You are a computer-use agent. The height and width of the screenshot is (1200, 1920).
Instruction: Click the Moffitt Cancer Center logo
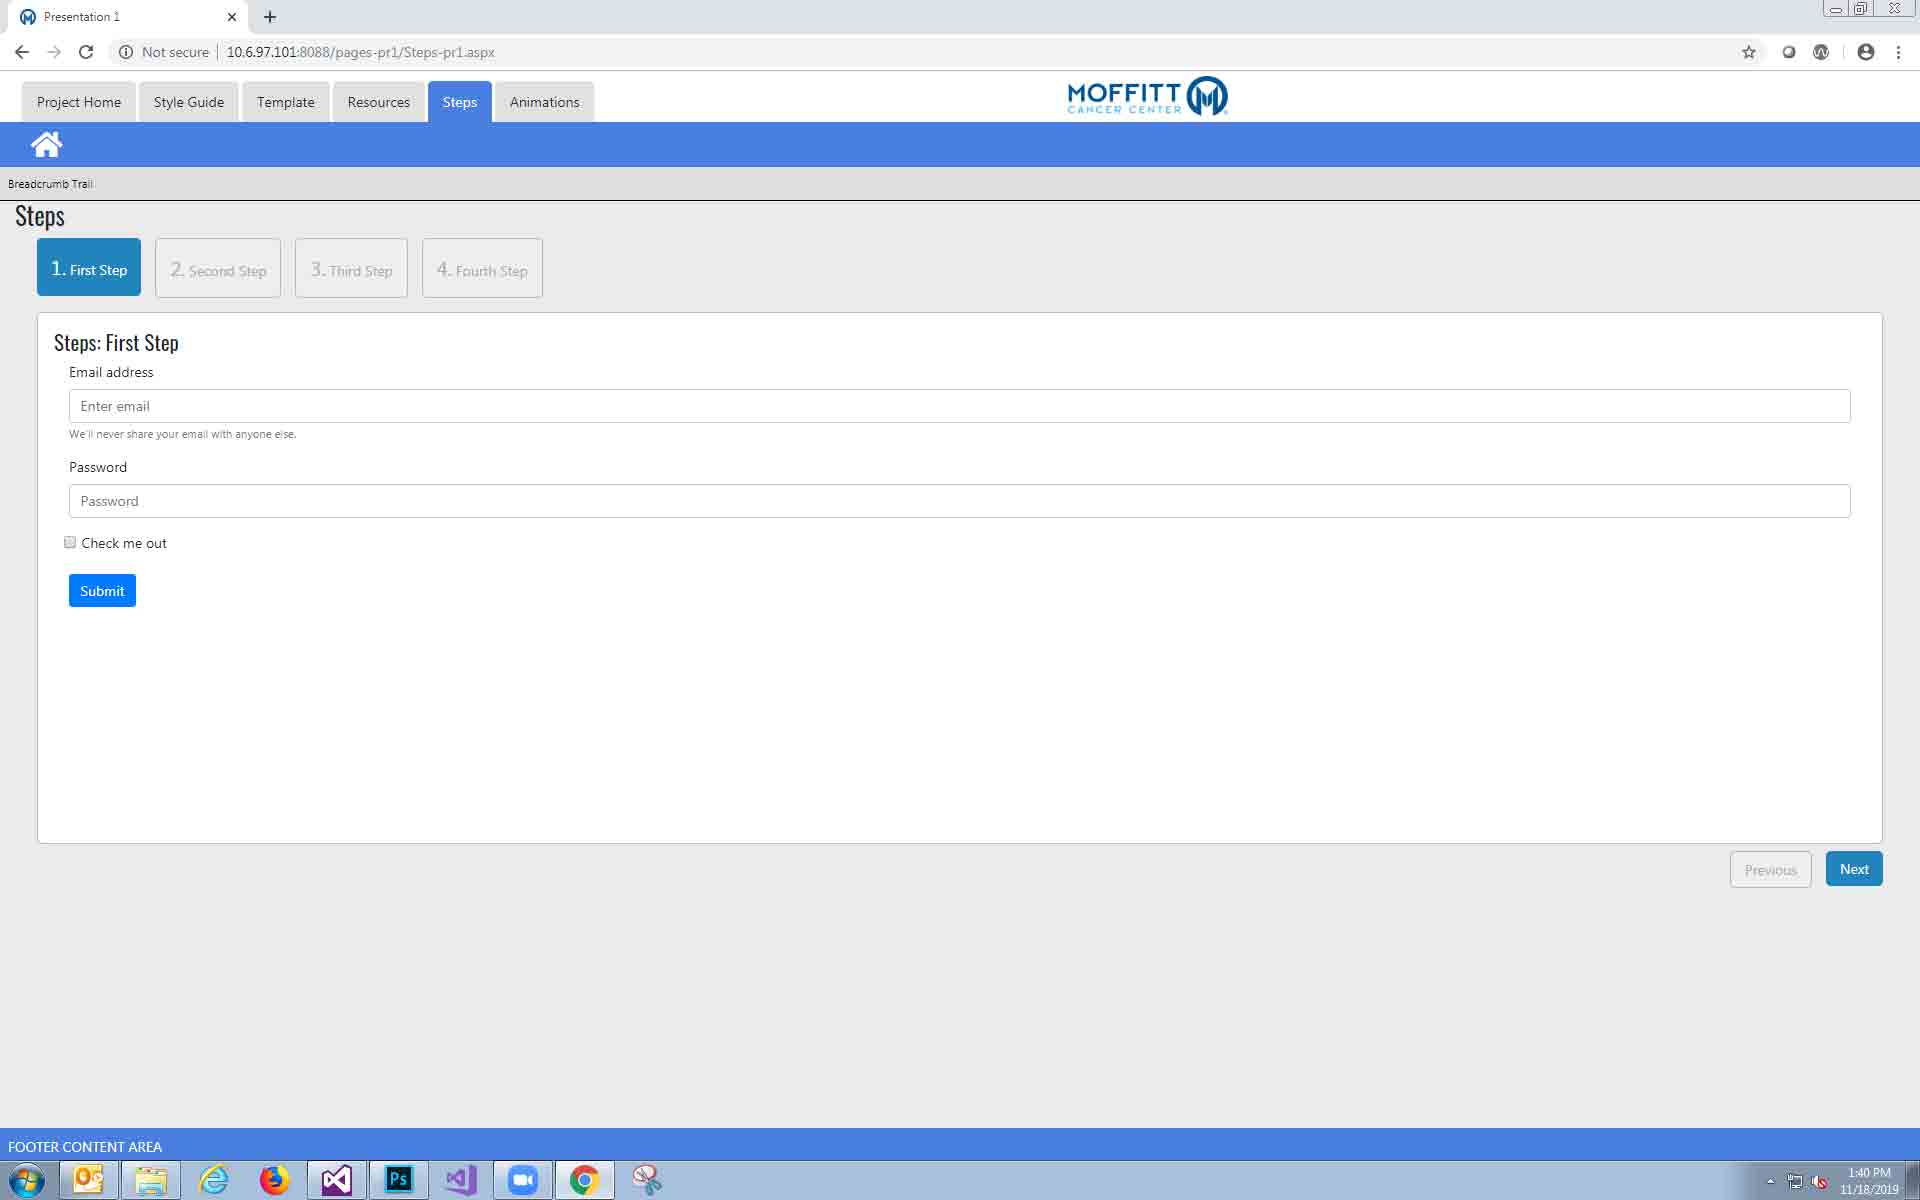1147,97
